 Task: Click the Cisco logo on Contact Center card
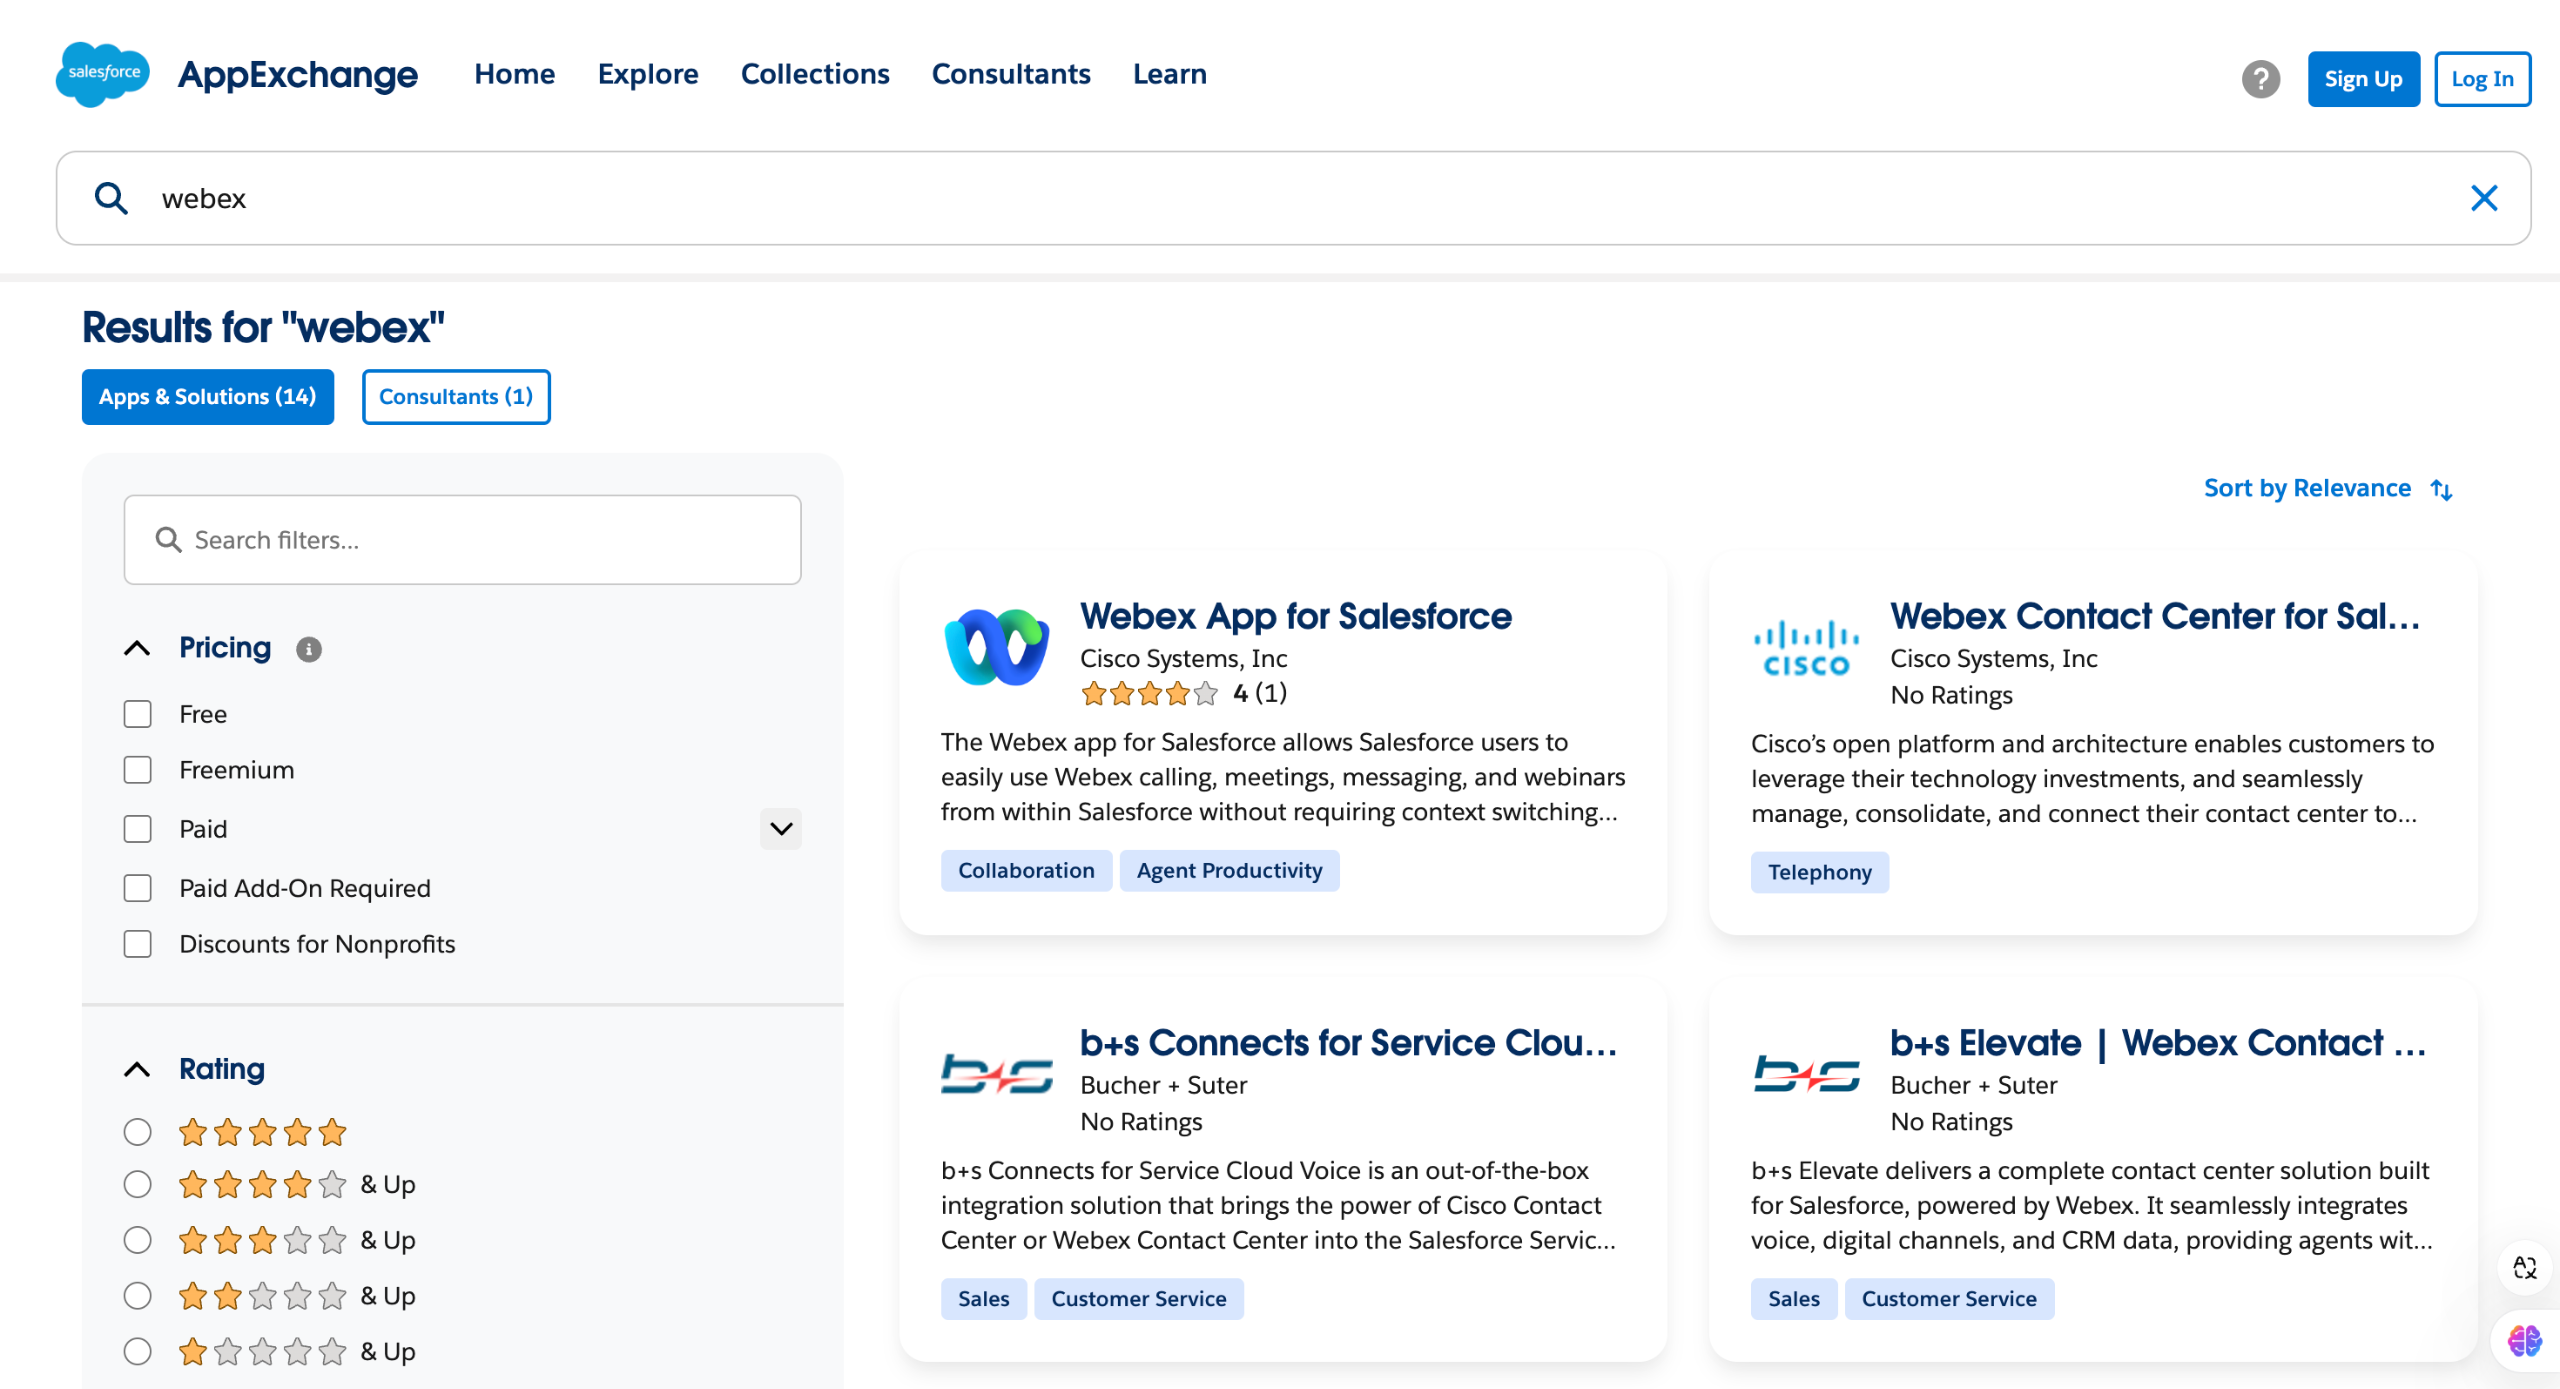tap(1806, 650)
